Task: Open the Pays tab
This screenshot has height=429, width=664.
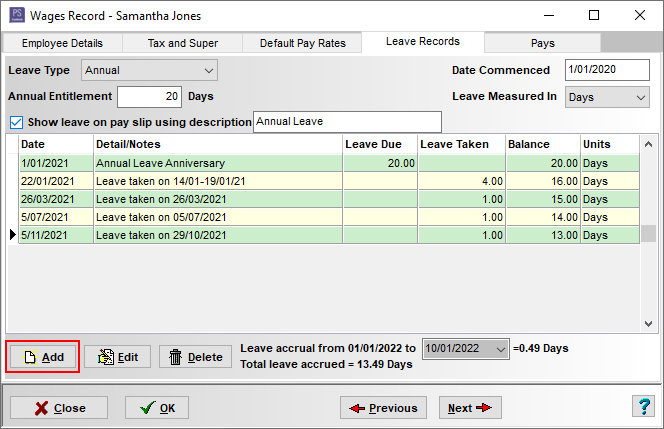Action: (x=543, y=43)
